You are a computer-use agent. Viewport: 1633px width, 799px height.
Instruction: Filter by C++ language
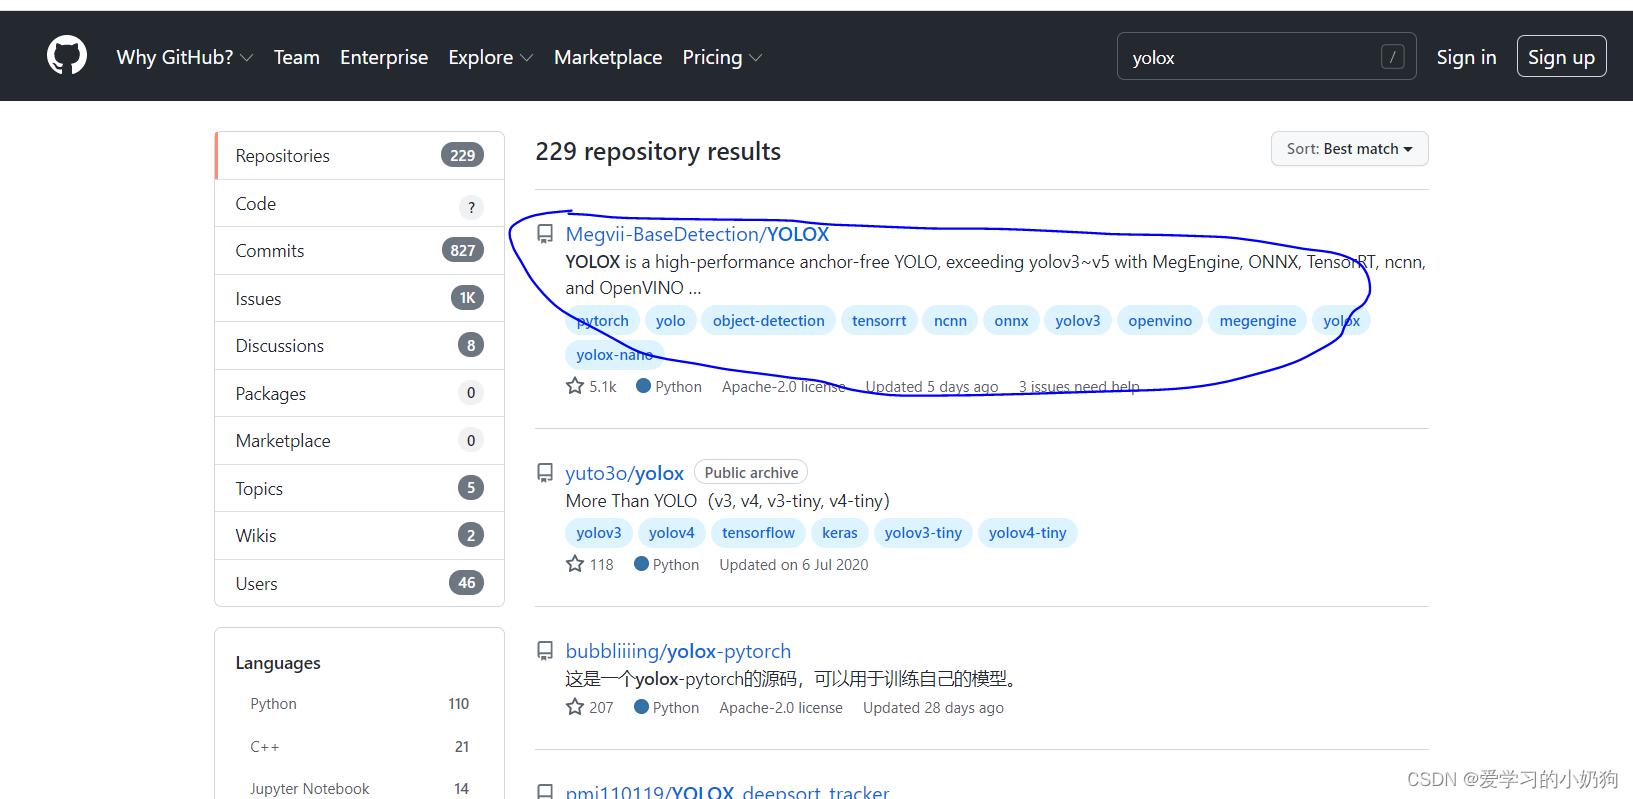click(359, 747)
